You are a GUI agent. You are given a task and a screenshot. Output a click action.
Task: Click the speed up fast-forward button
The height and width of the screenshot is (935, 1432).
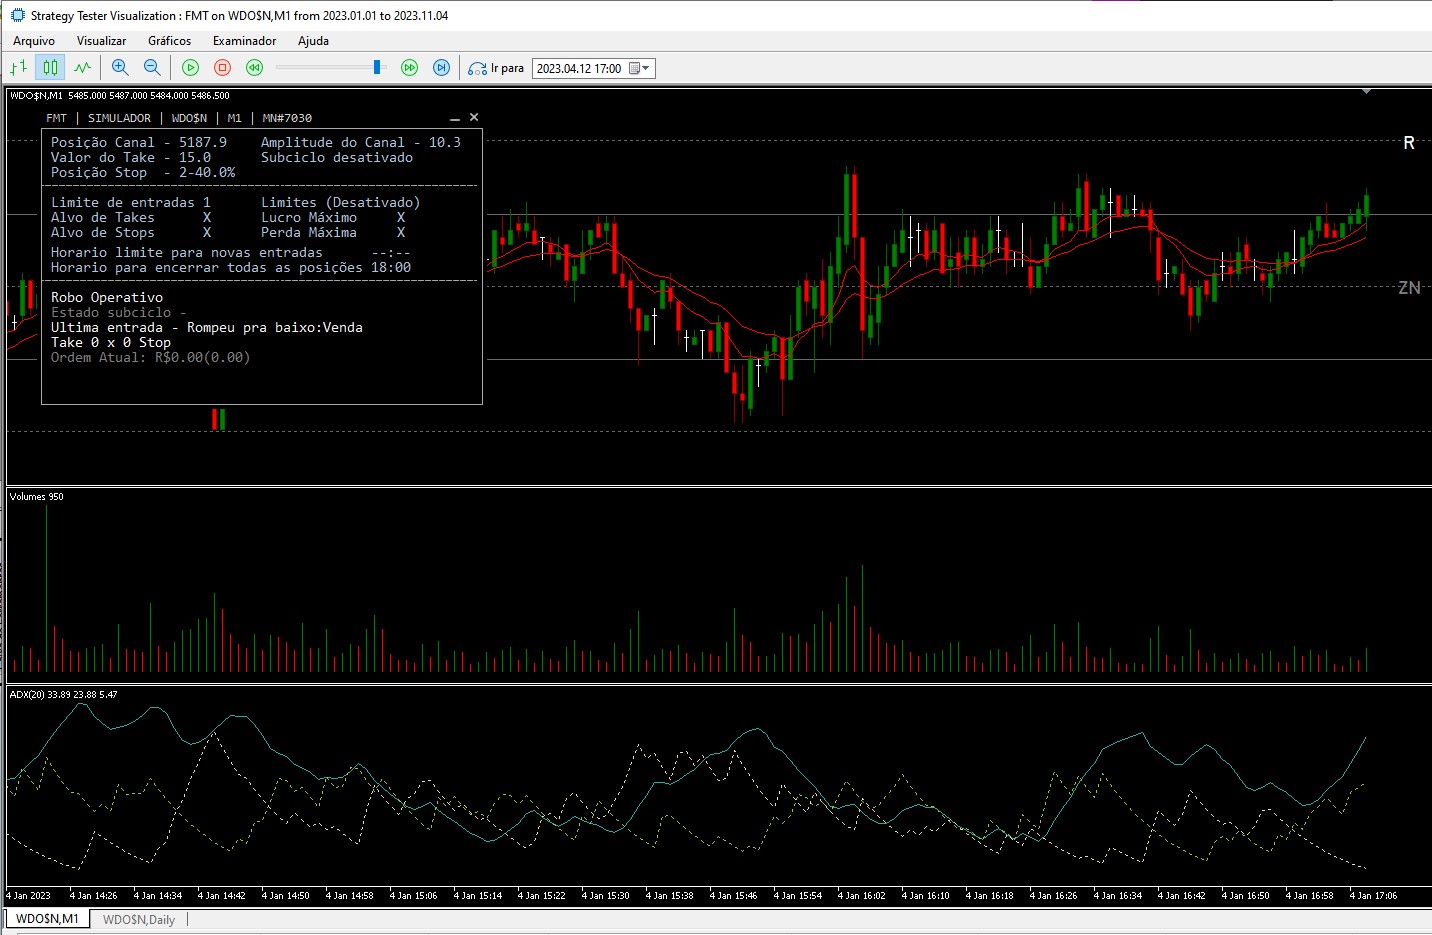[x=409, y=68]
